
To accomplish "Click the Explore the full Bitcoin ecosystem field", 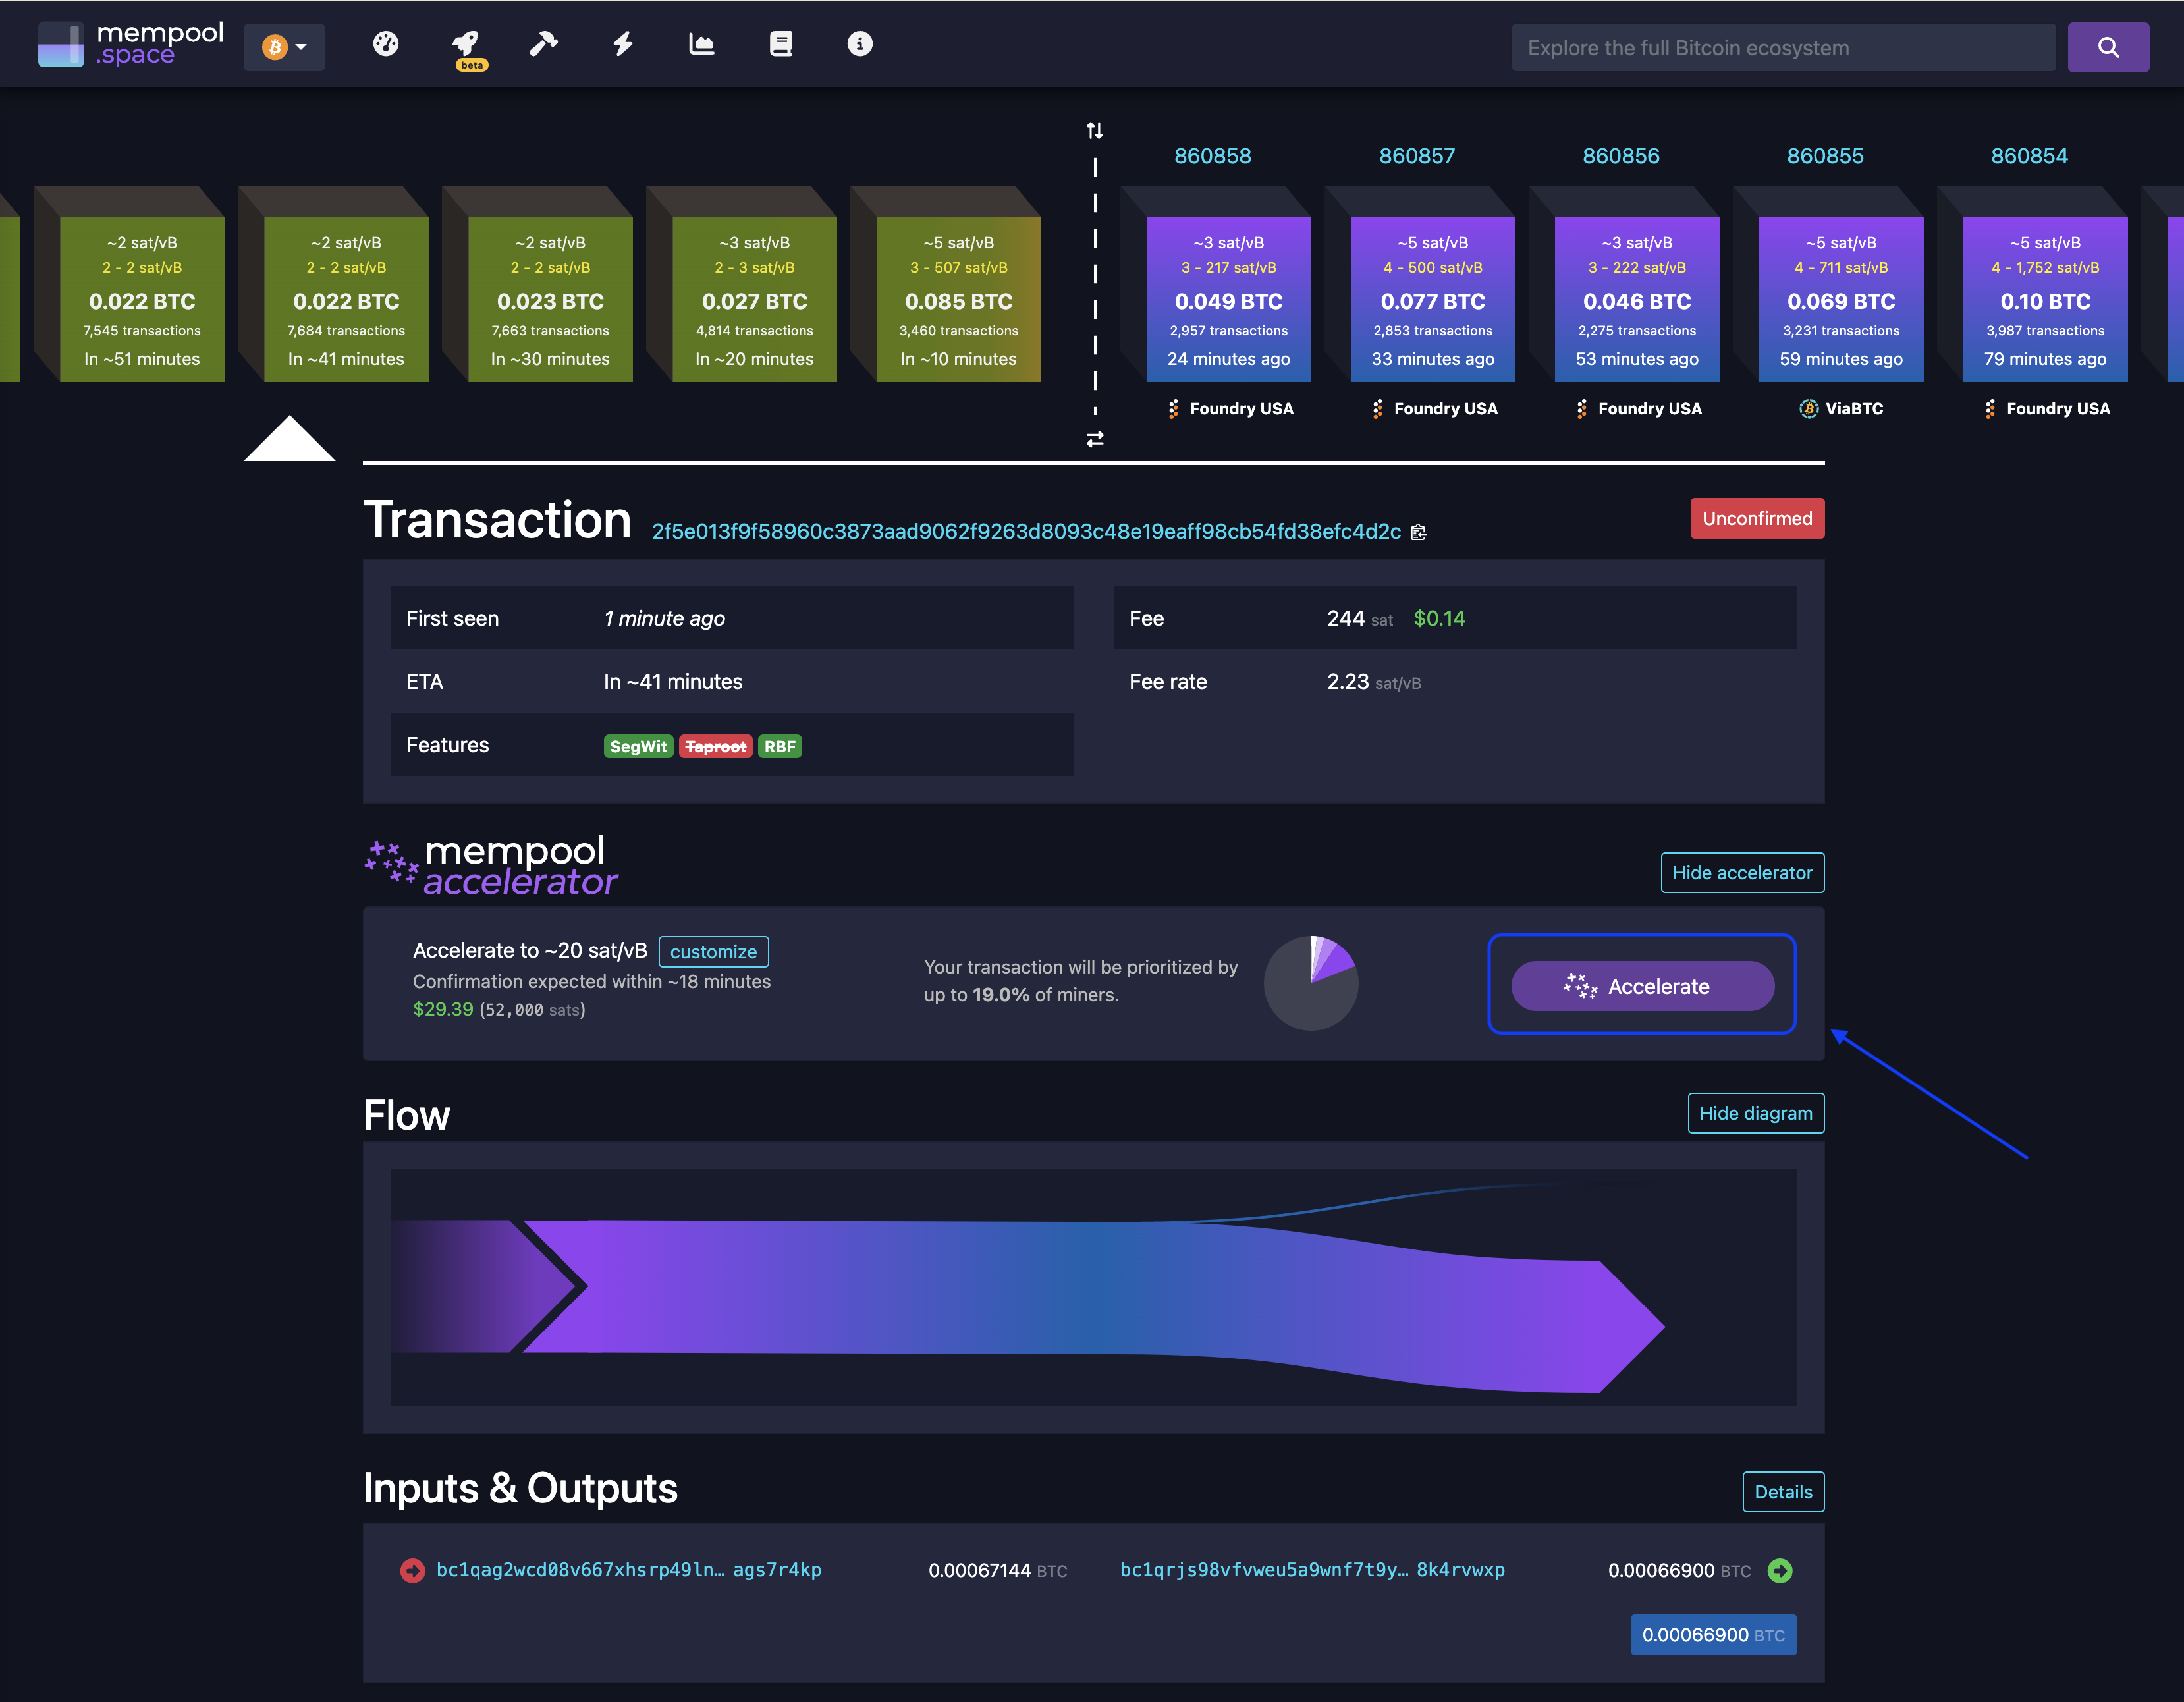I will [1782, 47].
